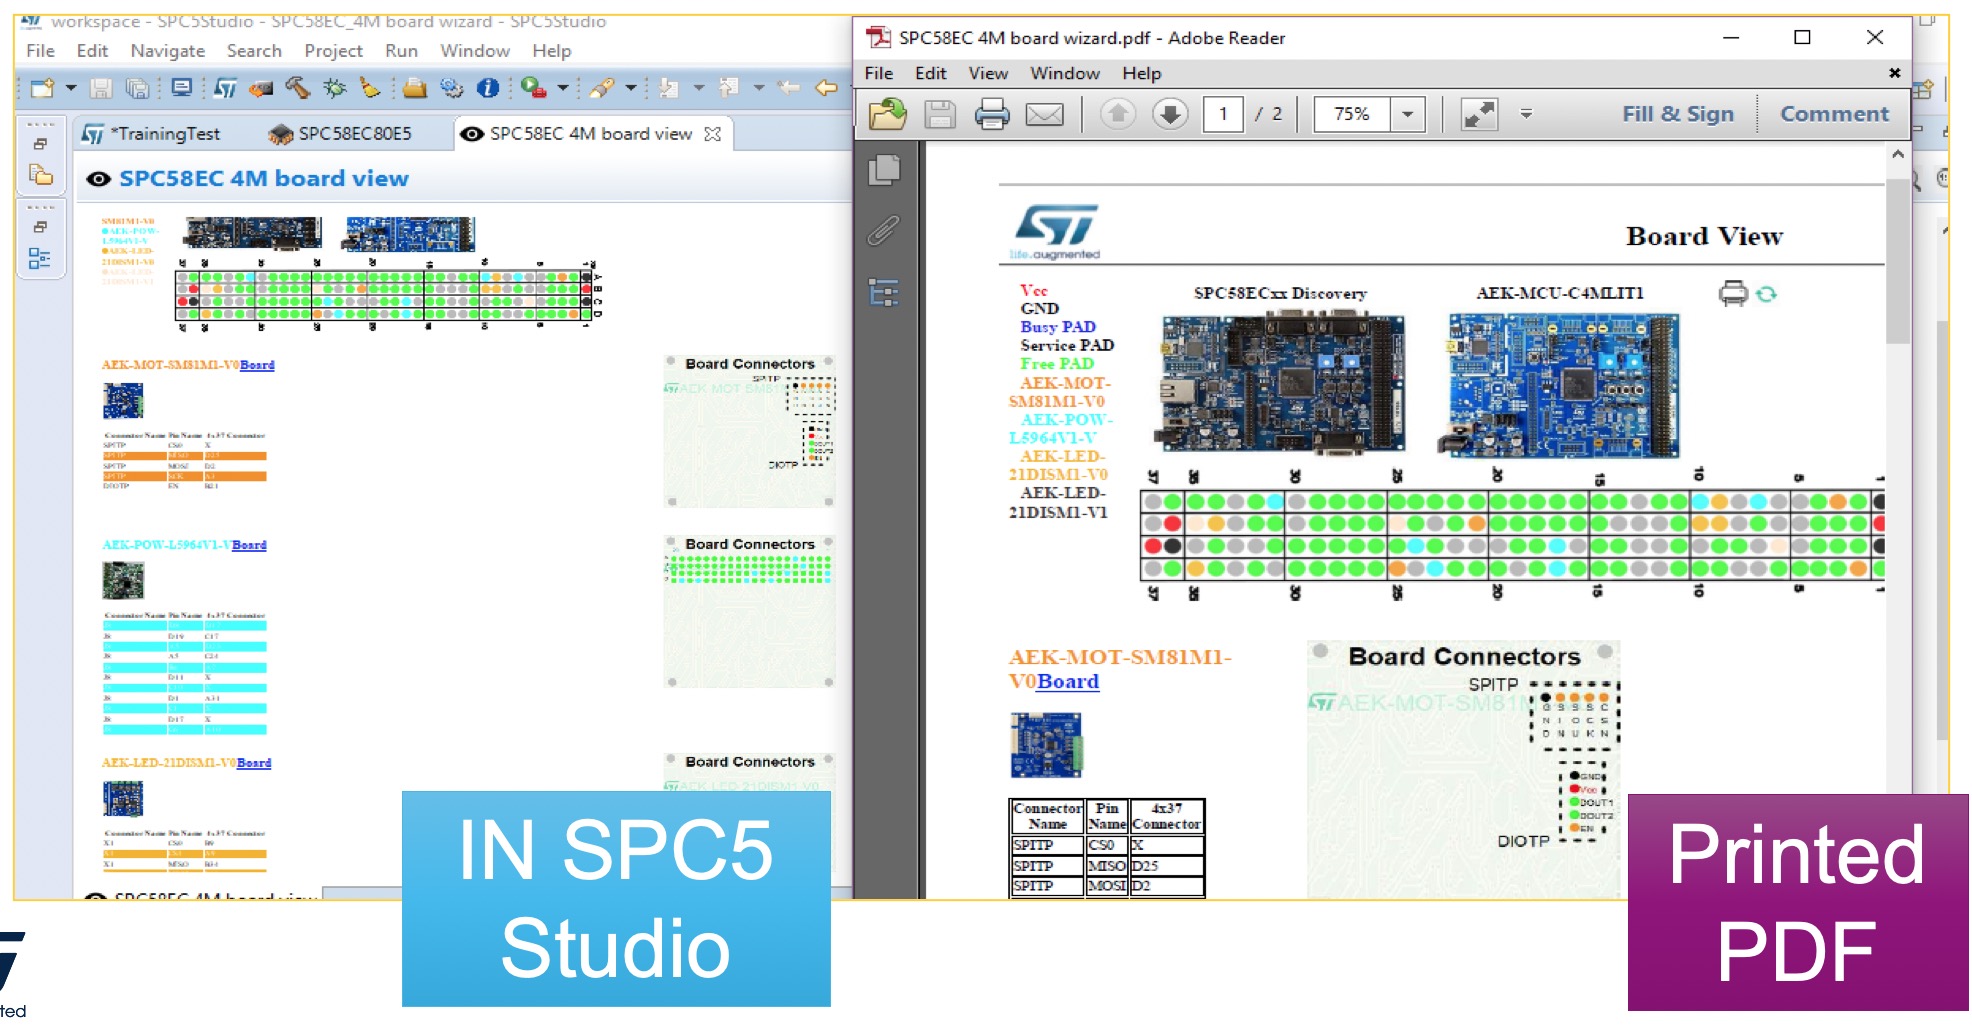Follow the AEK-MOT-SM81M1-V0 Board link in PDF
The height and width of the screenshot is (1027, 1972).
[1067, 682]
